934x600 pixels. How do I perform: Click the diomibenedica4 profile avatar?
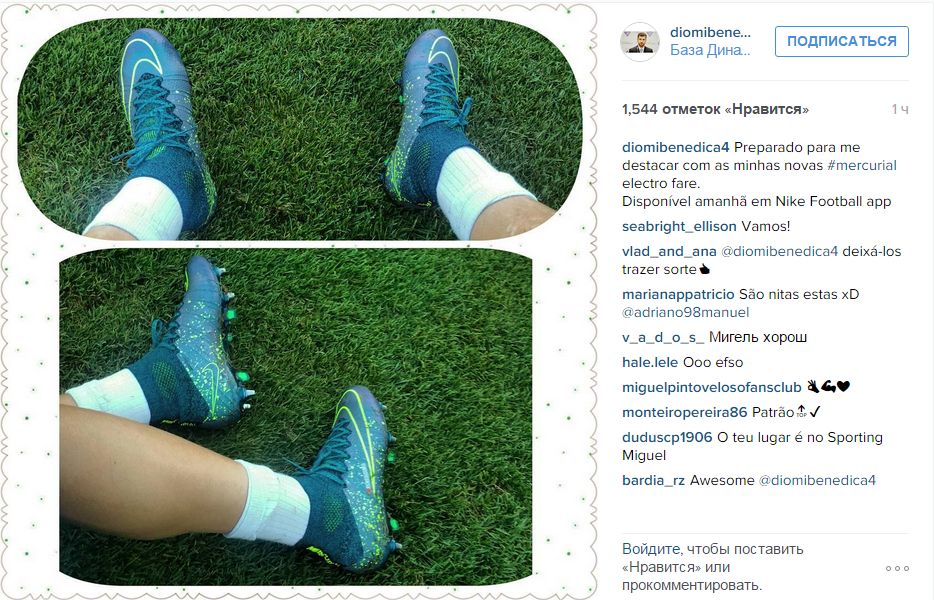(640, 42)
